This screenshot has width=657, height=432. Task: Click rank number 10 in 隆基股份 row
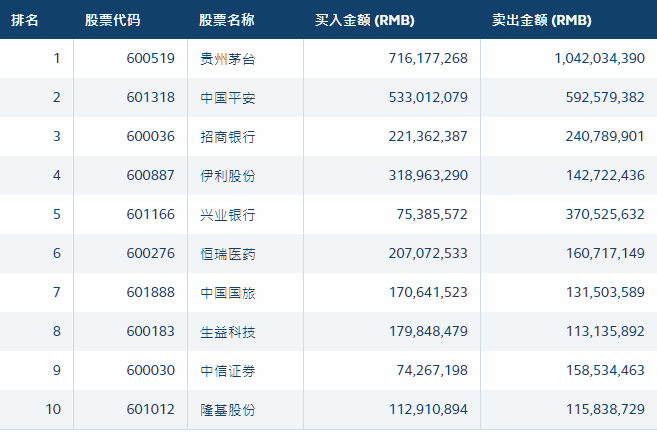point(53,409)
